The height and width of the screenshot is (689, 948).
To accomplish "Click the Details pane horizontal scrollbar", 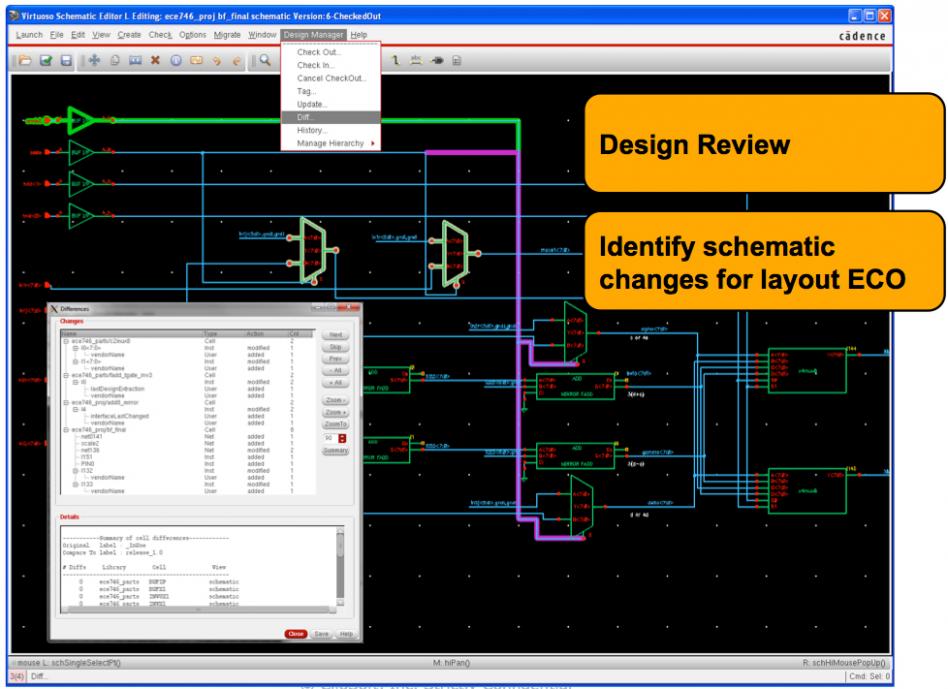I will [198, 610].
